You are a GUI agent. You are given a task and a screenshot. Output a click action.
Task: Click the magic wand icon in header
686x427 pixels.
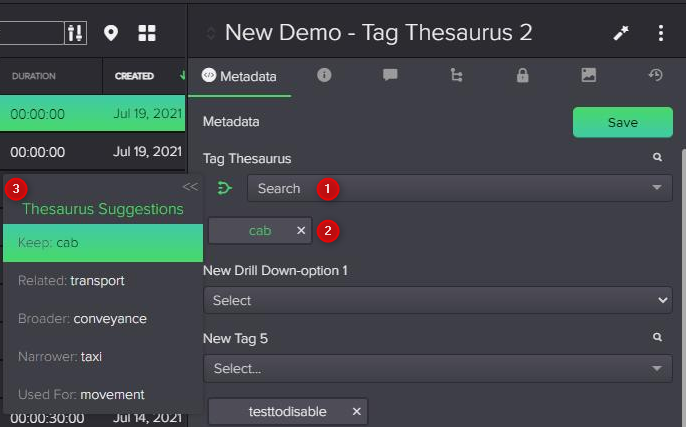[x=621, y=33]
